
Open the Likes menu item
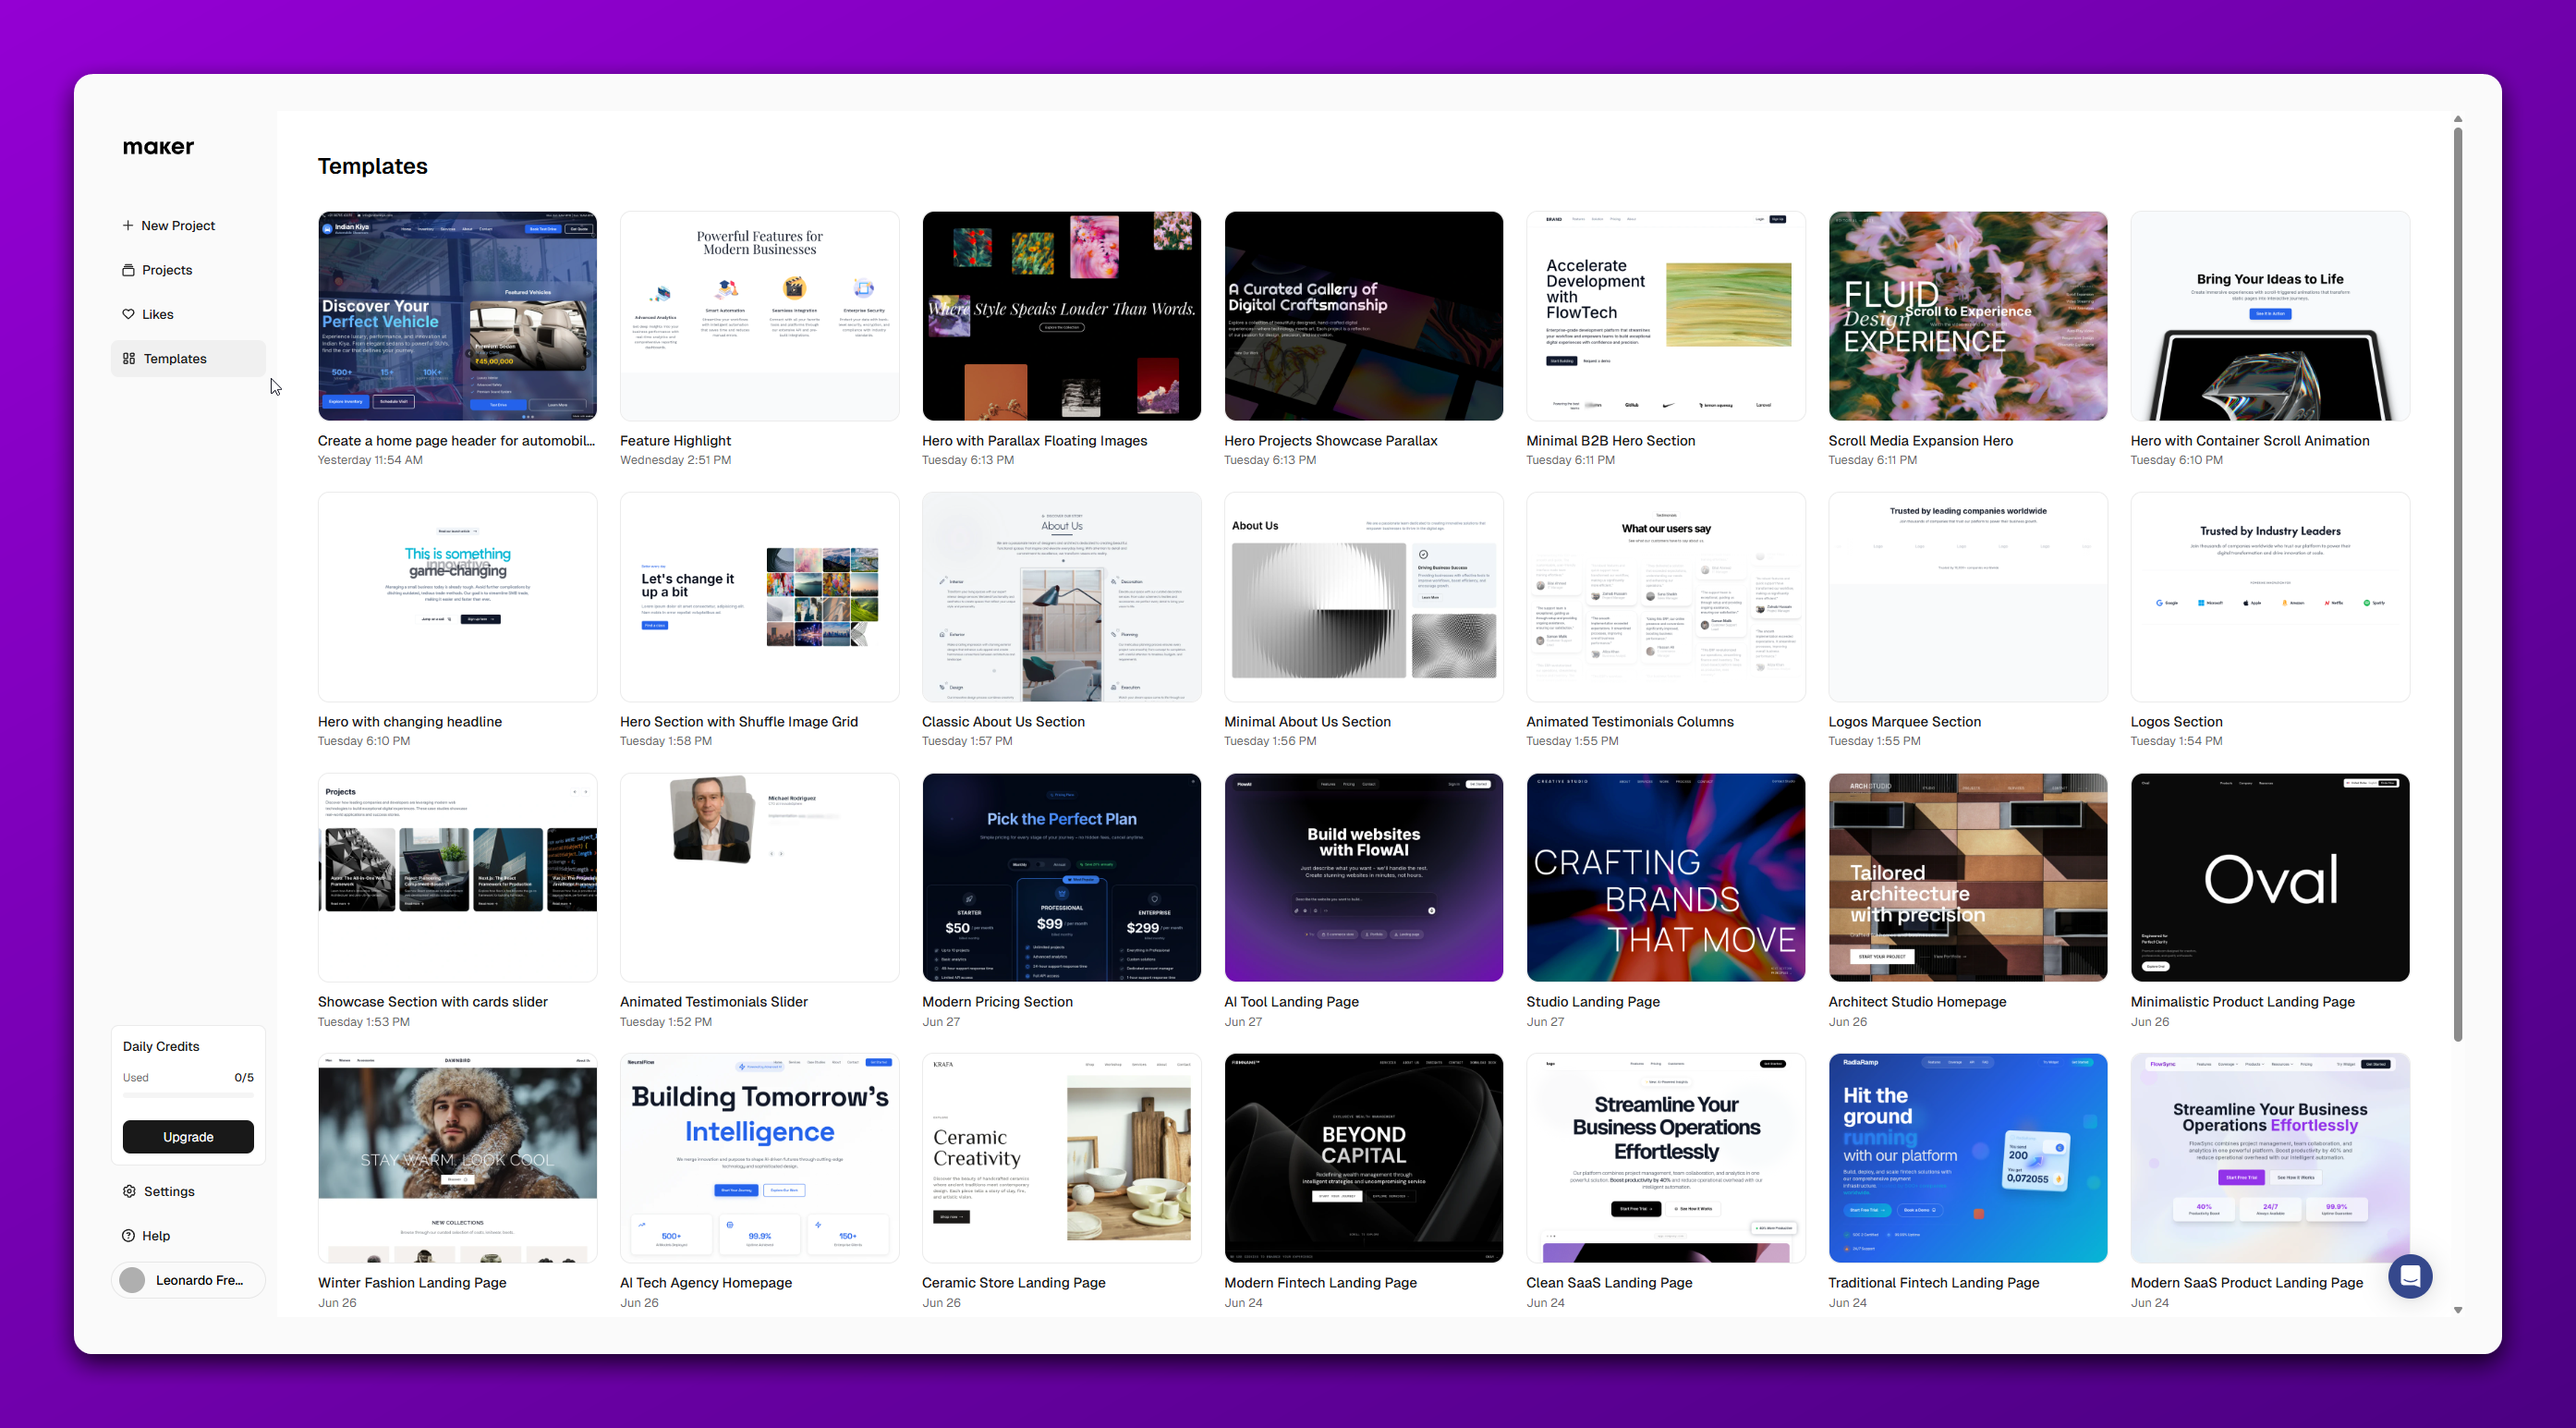pos(158,314)
